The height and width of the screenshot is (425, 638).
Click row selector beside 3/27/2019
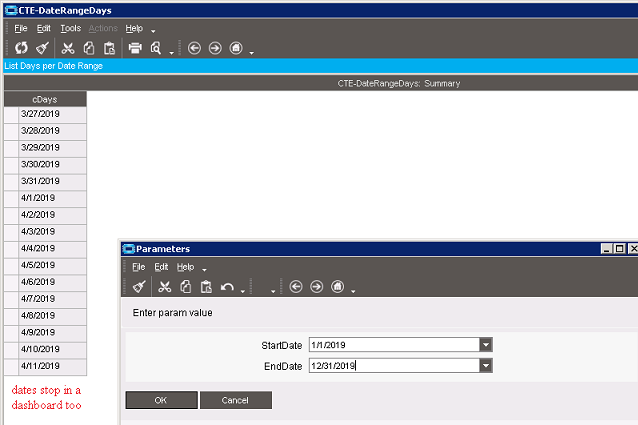click(11, 114)
